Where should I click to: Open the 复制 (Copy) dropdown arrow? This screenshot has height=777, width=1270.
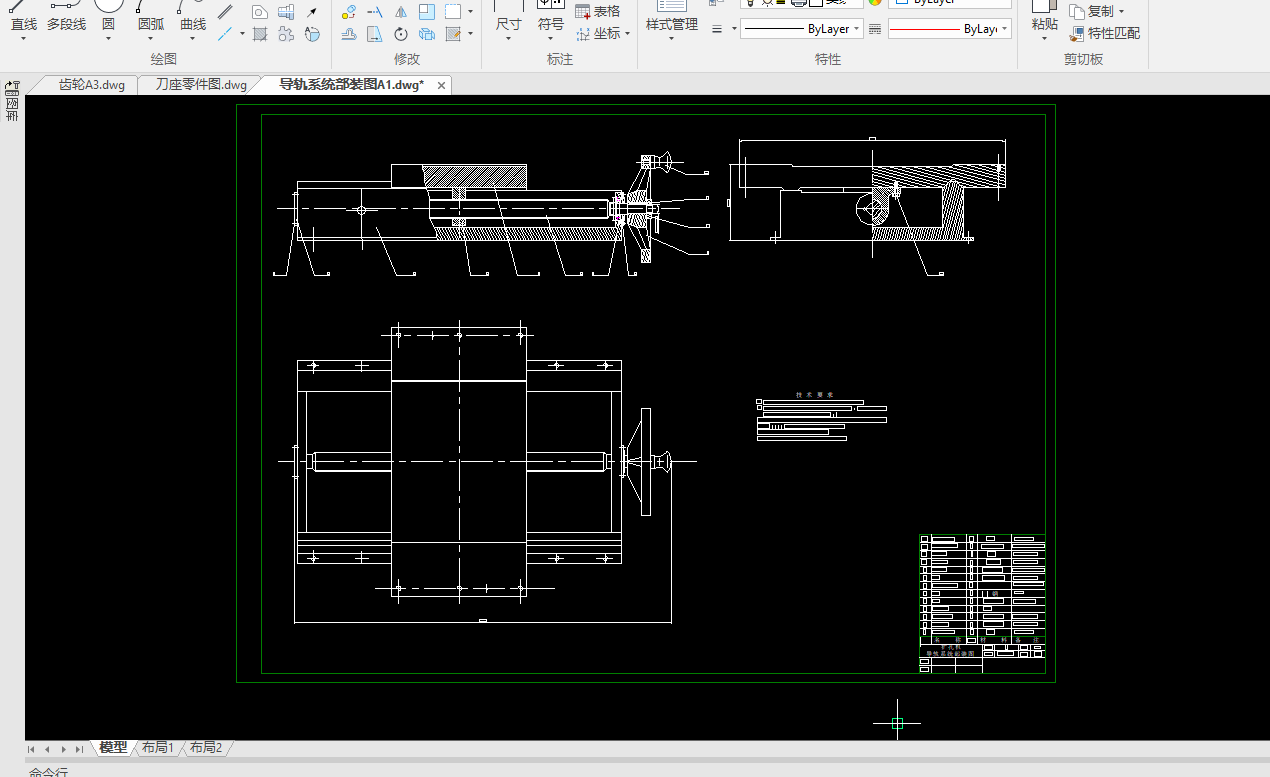point(1121,12)
